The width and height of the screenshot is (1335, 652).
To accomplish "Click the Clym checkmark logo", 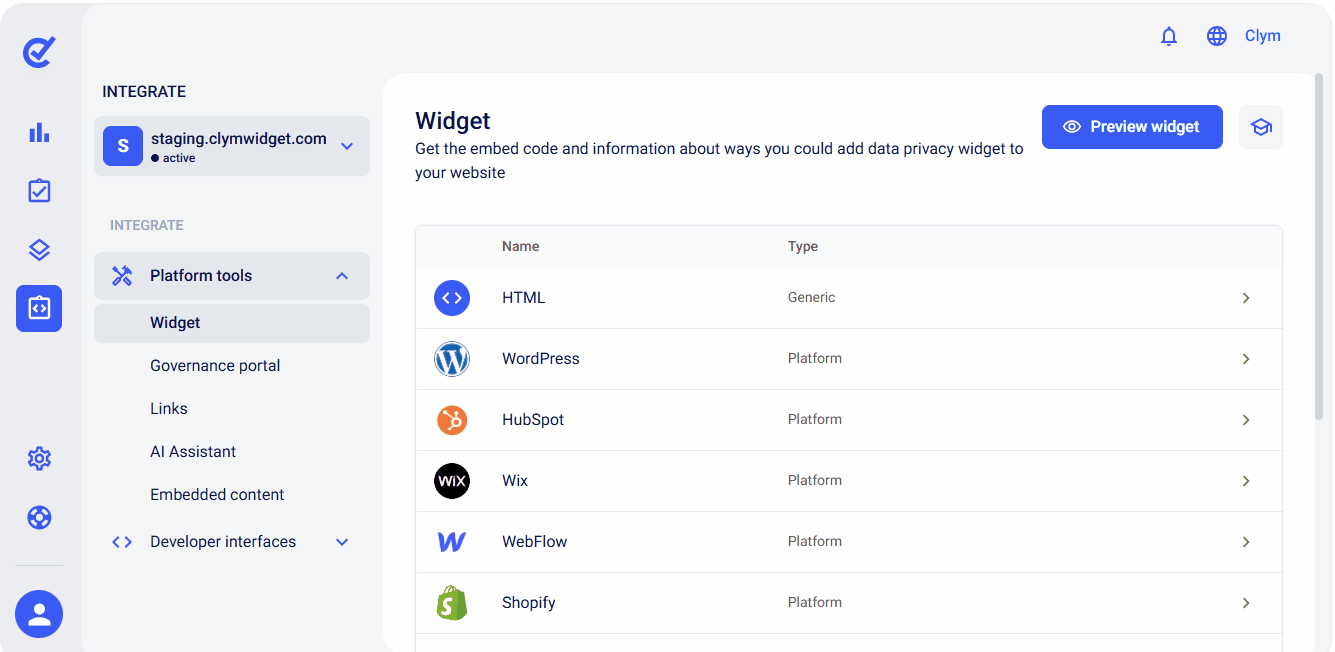I will (39, 51).
